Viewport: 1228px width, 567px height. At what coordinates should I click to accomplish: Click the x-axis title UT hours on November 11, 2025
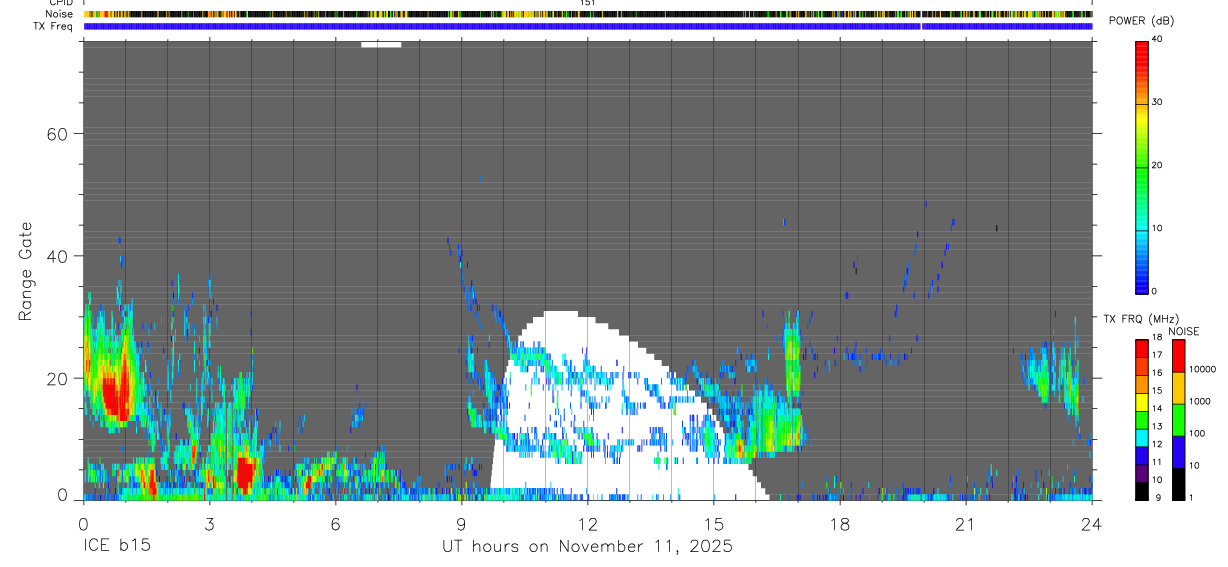pyautogui.click(x=588, y=548)
